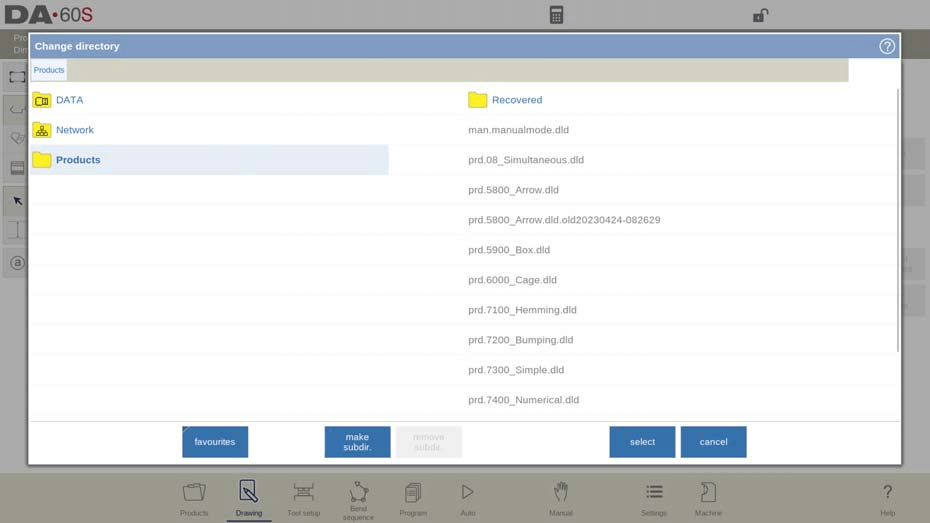Screen dimensions: 930x523
Task: Open the calculator icon in top bar
Action: pyautogui.click(x=556, y=15)
